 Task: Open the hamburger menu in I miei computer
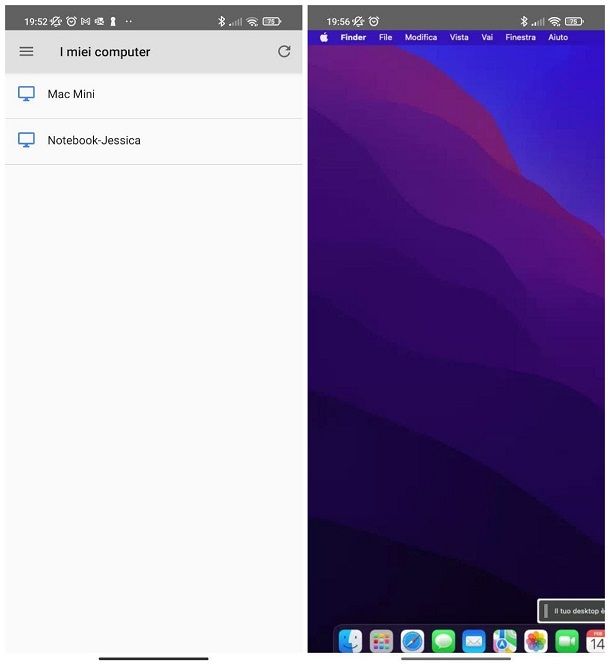[x=26, y=52]
